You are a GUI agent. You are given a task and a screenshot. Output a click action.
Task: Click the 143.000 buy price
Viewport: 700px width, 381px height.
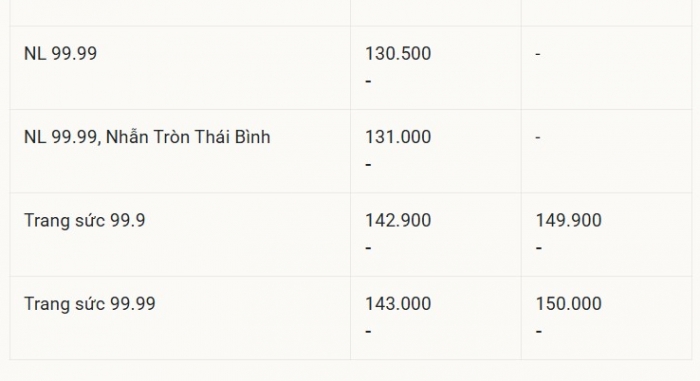pos(398,304)
